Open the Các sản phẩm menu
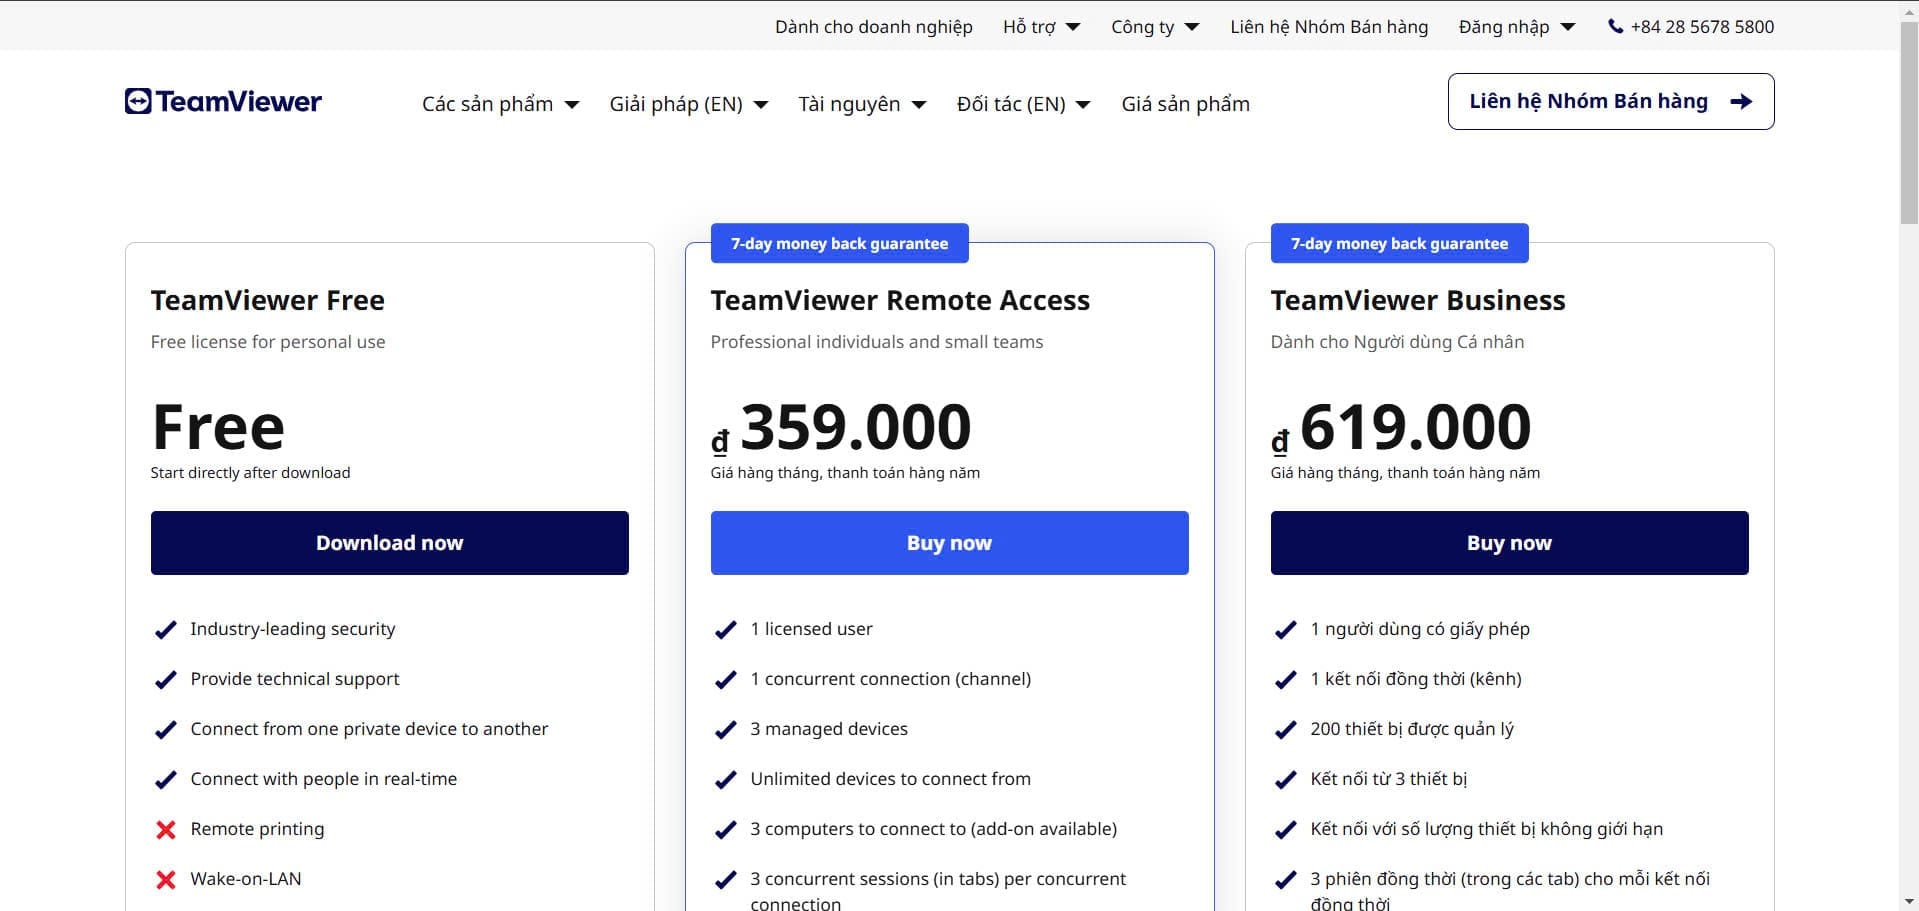Screen dimensions: 1919x911 coord(500,104)
